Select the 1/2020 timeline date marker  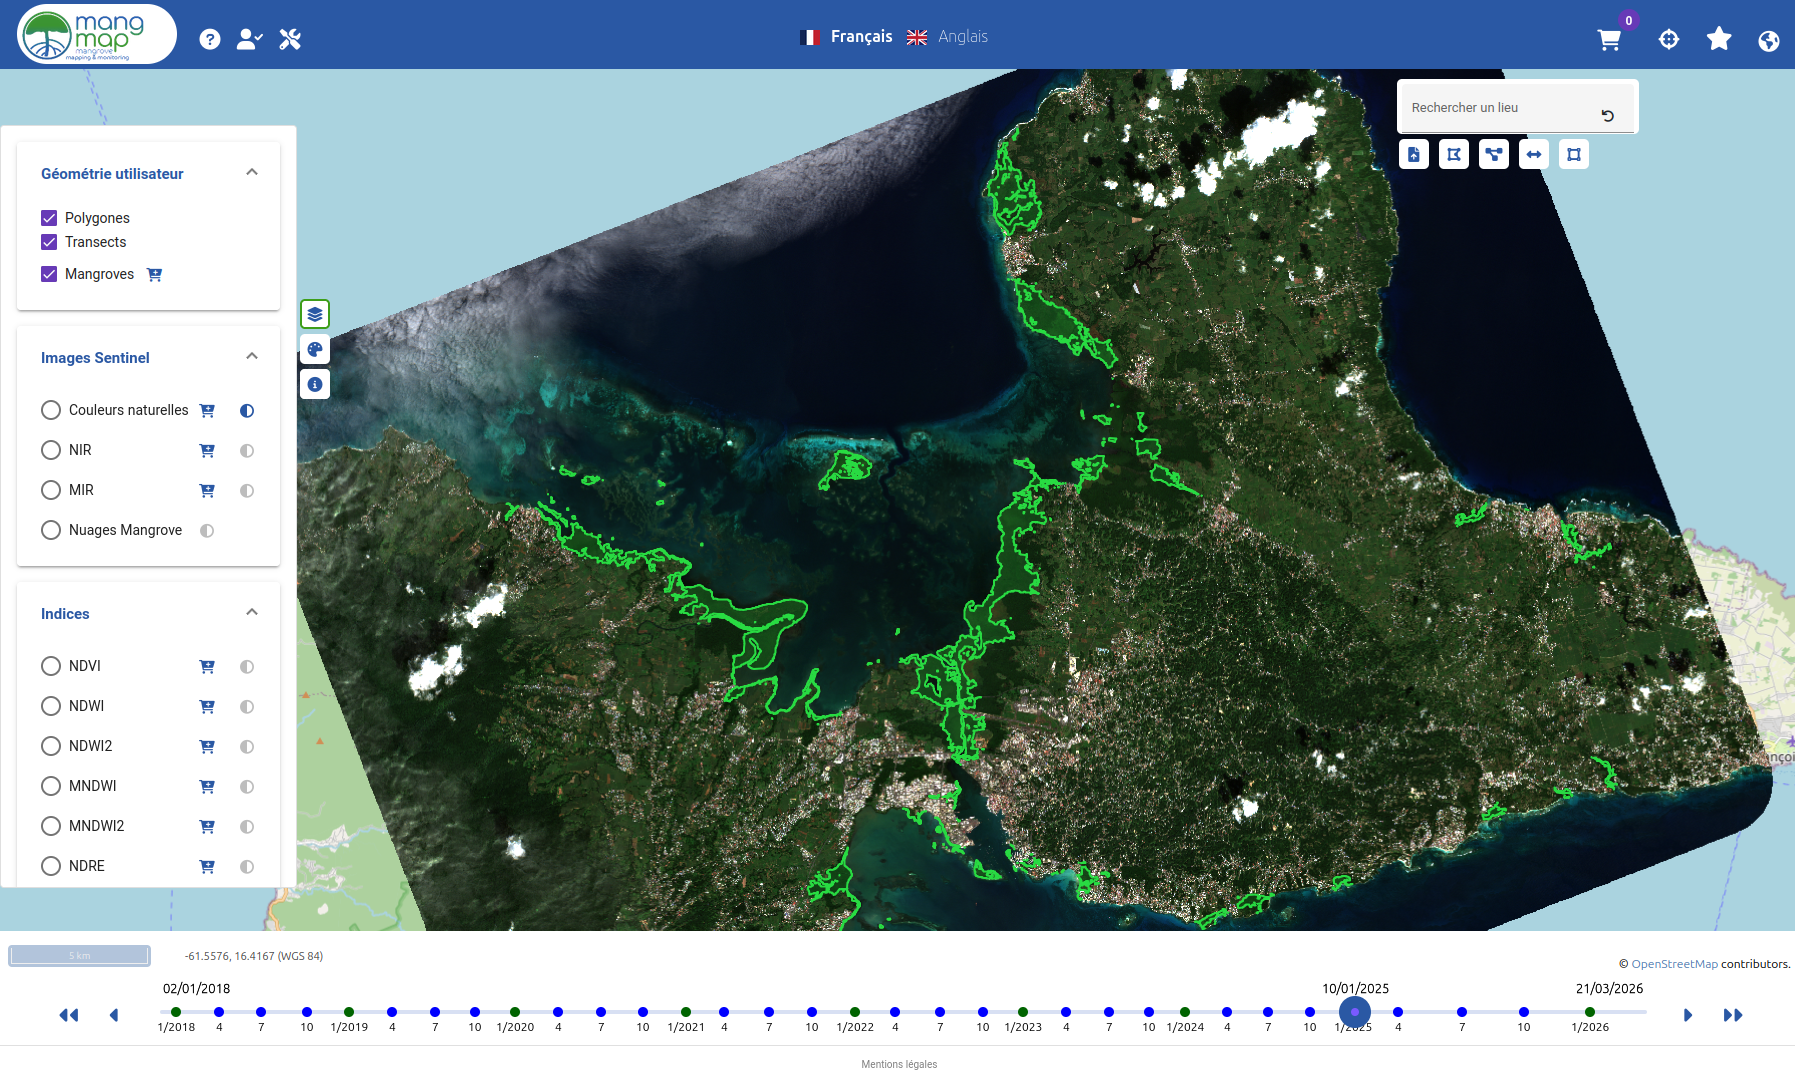(515, 1013)
